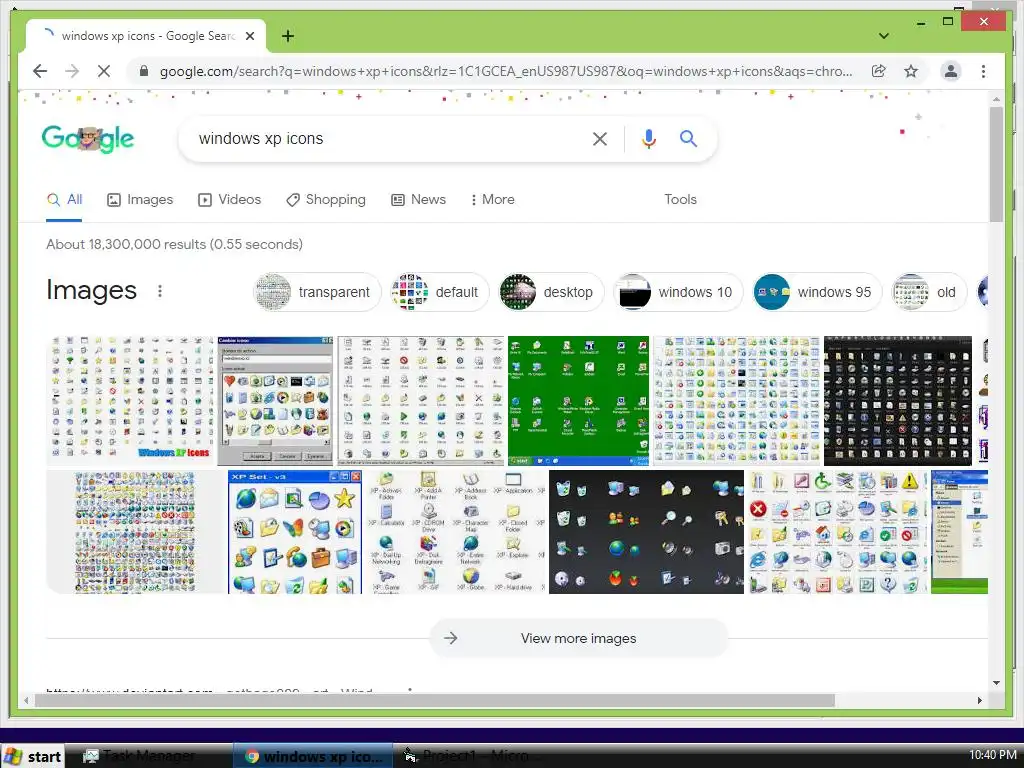Viewport: 1024px width, 768px height.
Task: Click View more images button
Action: coord(579,638)
